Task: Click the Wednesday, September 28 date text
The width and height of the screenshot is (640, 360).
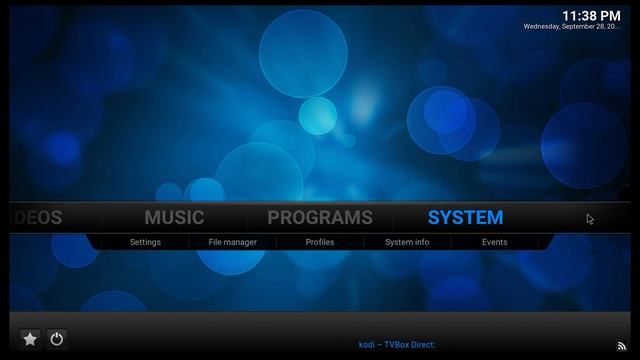Action: click(572, 27)
